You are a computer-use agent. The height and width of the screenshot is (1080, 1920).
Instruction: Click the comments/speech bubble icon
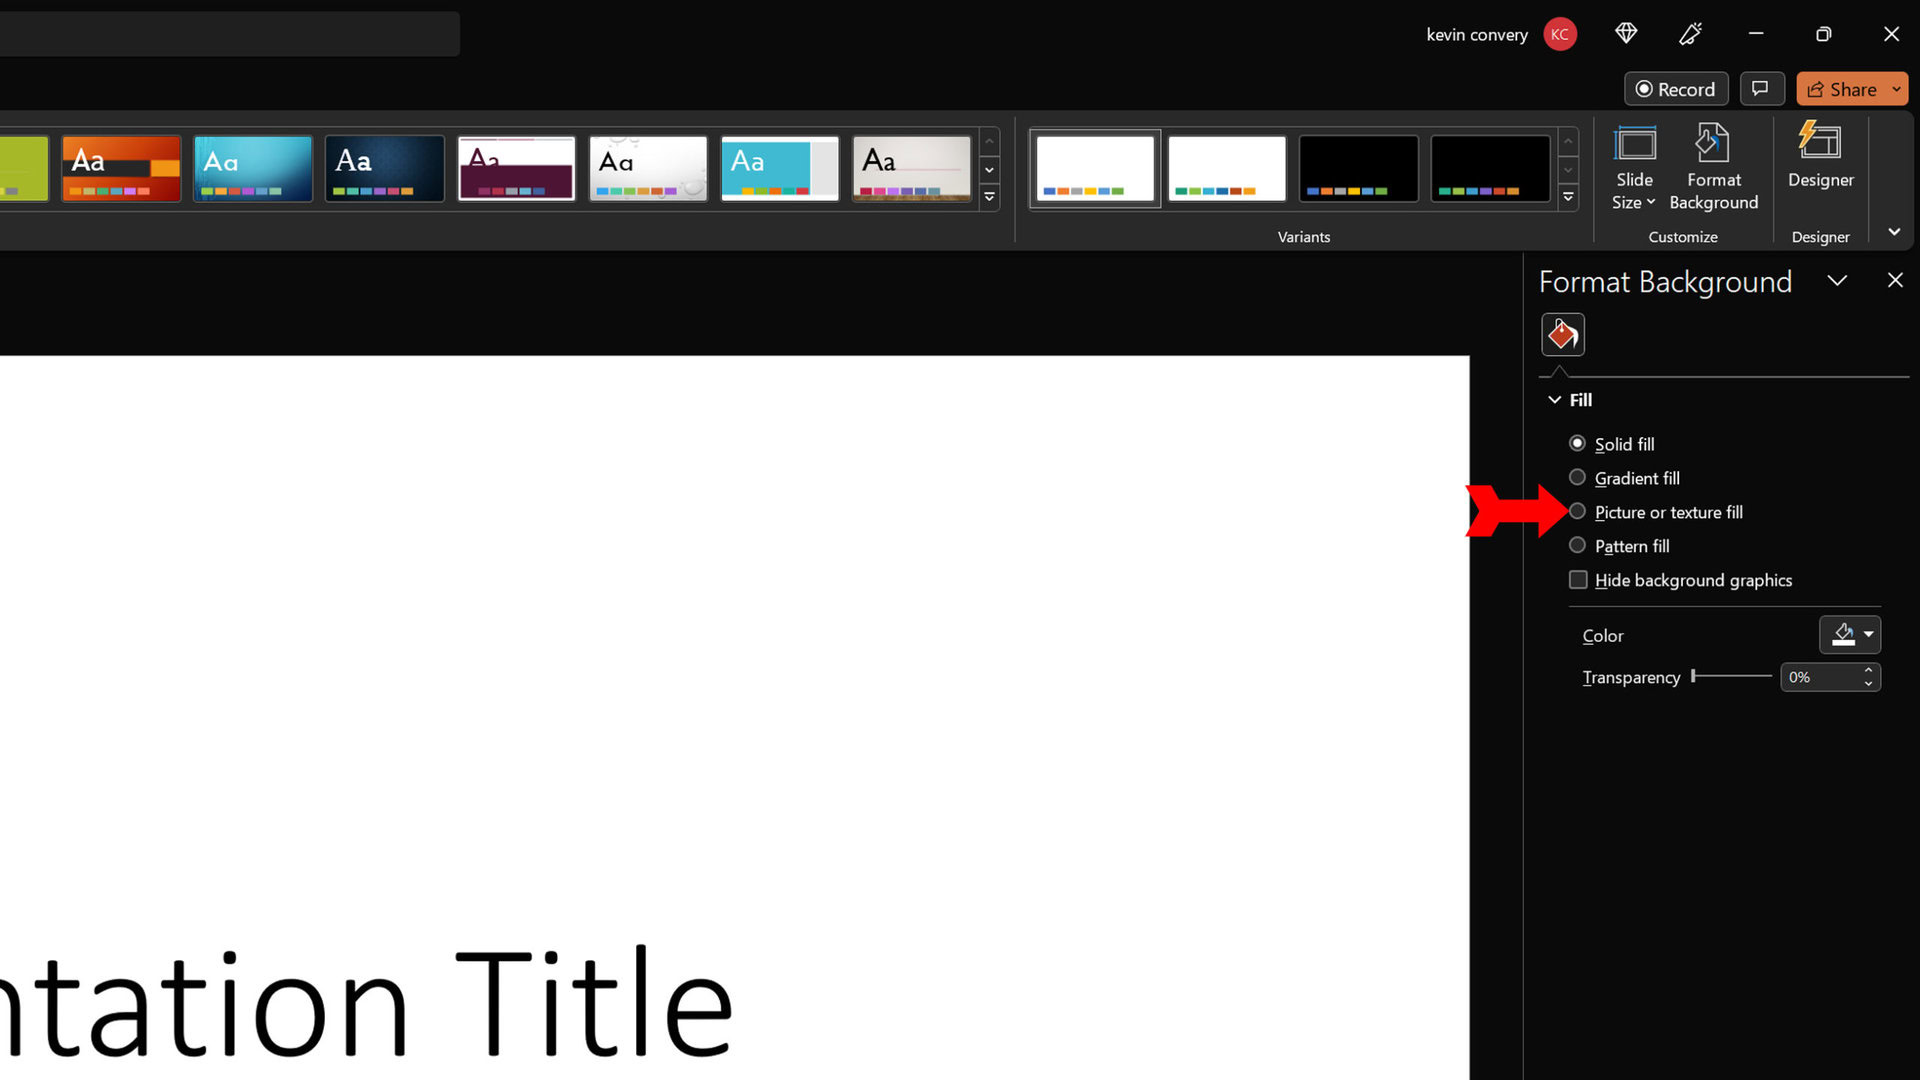pyautogui.click(x=1763, y=88)
